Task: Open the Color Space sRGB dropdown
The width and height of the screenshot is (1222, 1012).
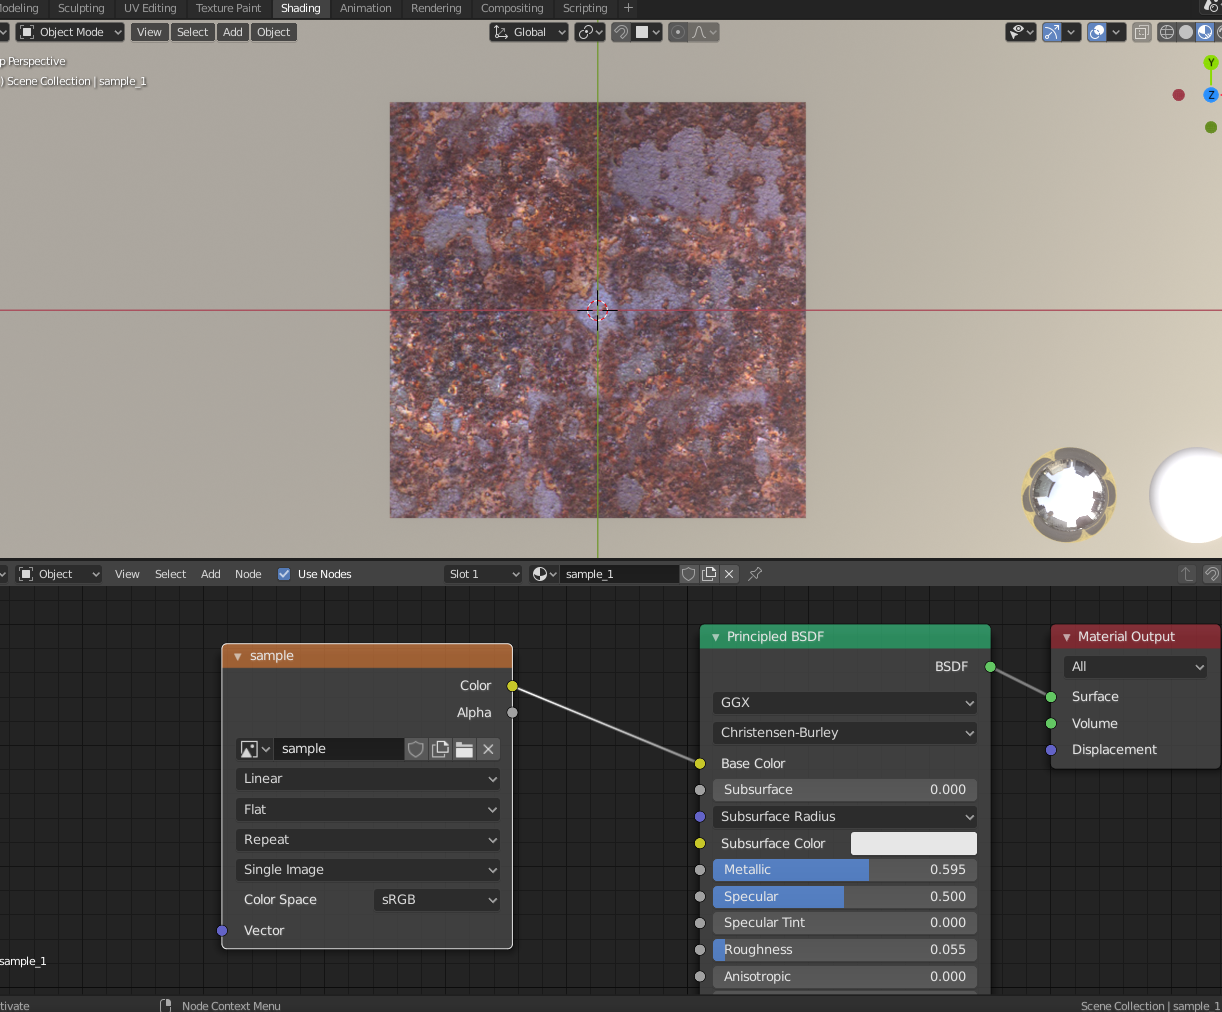Action: click(x=438, y=900)
